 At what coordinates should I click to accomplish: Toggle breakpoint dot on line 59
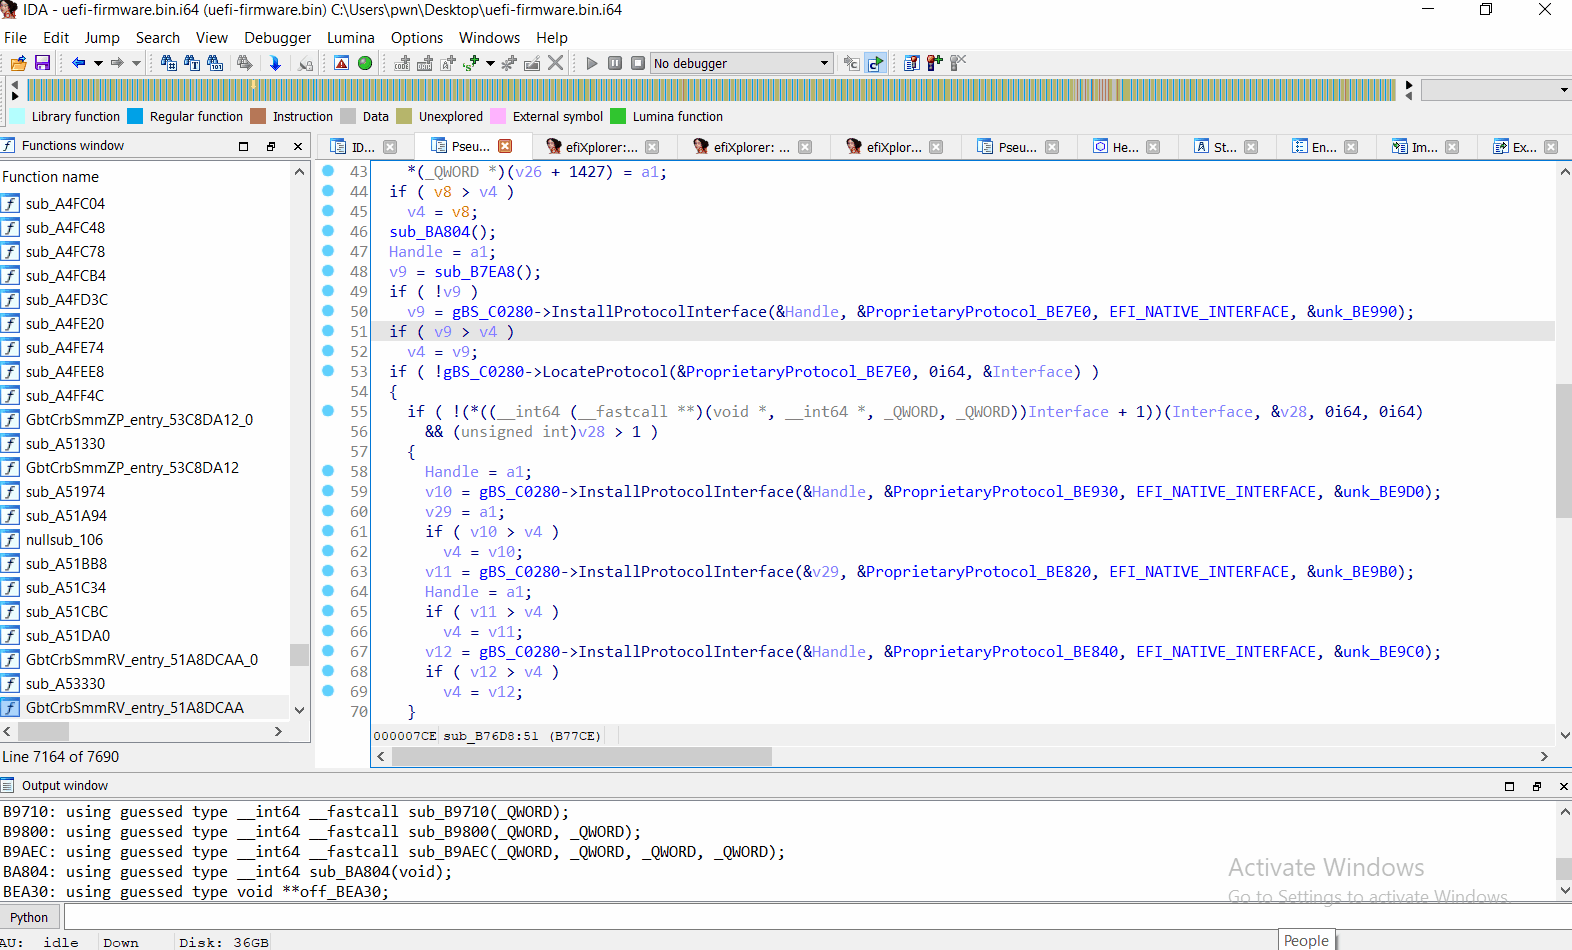[x=328, y=491]
